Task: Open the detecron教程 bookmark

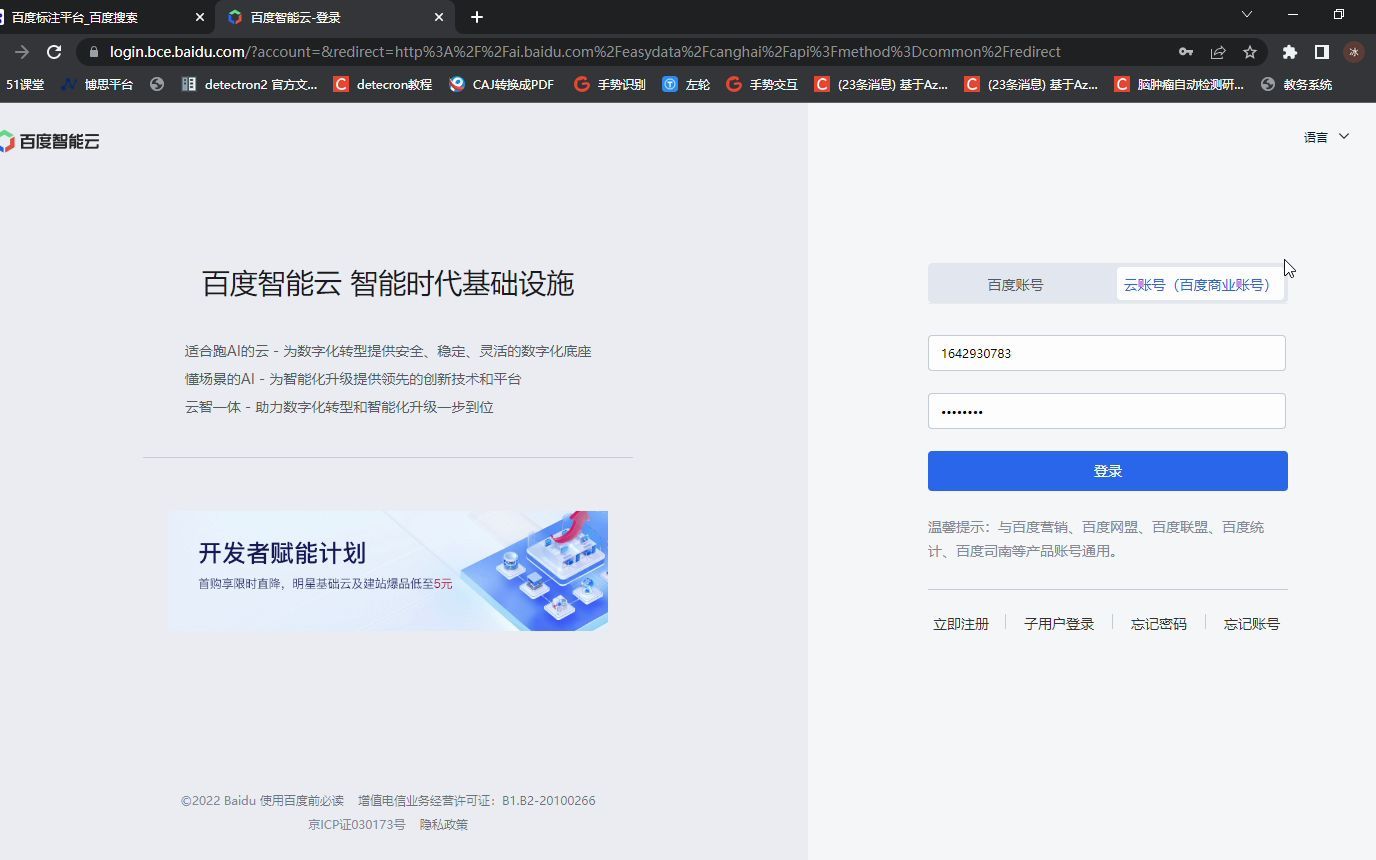Action: [383, 85]
